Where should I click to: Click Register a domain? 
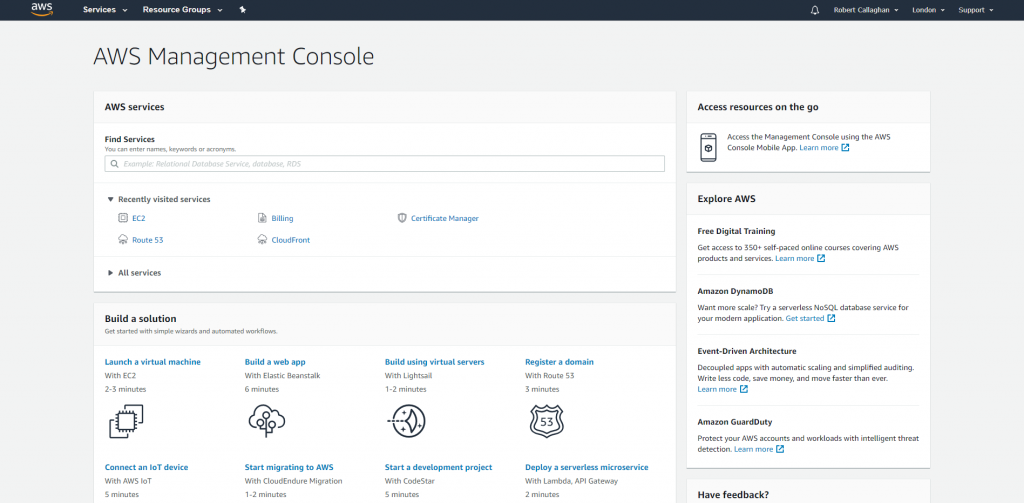pos(559,362)
